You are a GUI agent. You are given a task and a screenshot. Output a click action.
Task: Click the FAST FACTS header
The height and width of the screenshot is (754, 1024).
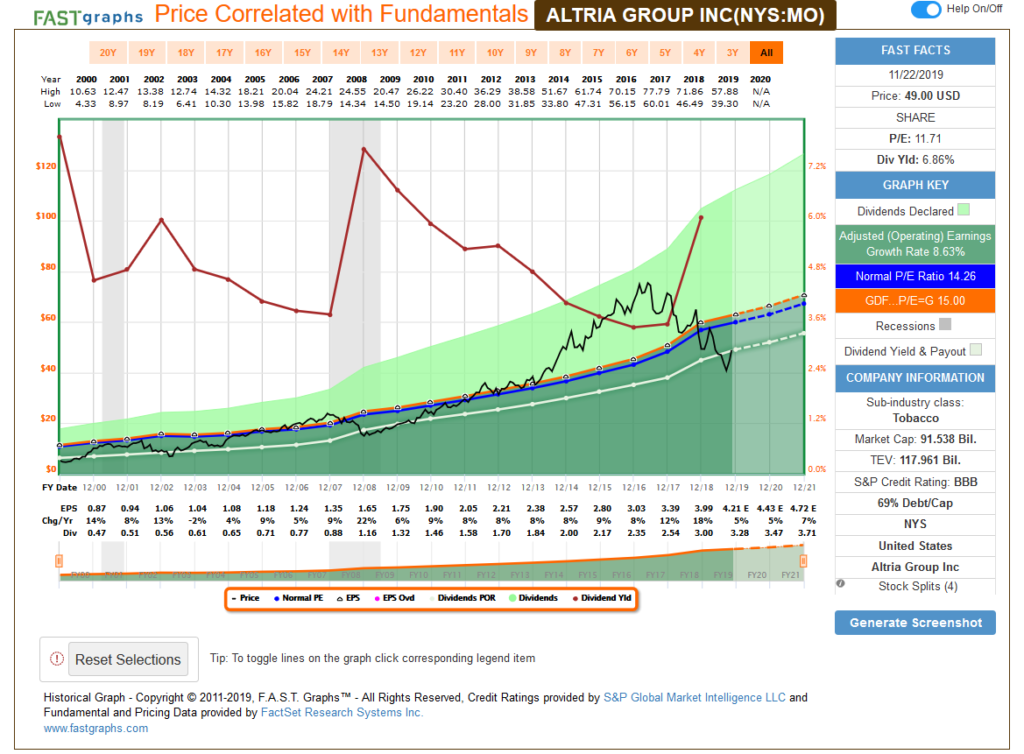tap(916, 51)
